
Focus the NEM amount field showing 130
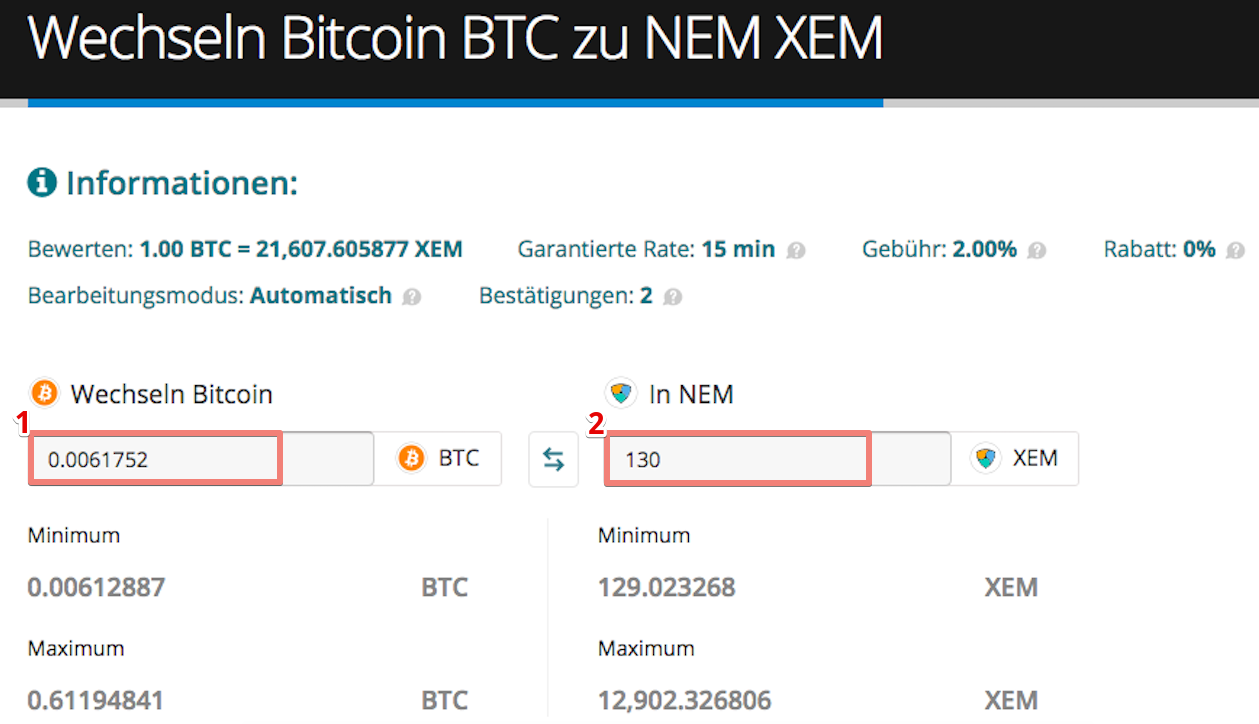[737, 460]
